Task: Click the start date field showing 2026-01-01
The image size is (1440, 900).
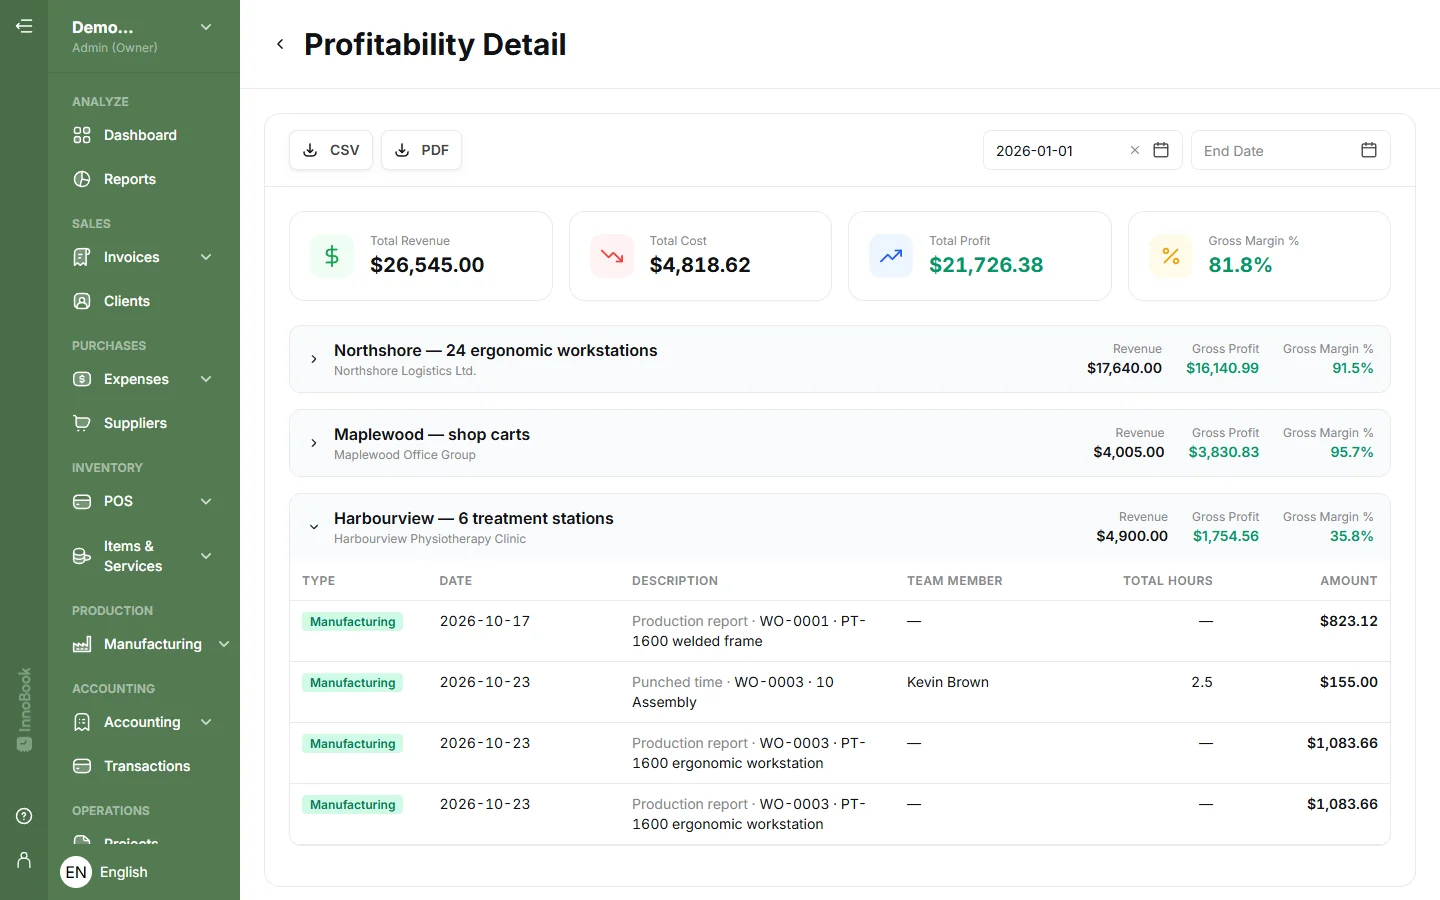Action: [1083, 150]
